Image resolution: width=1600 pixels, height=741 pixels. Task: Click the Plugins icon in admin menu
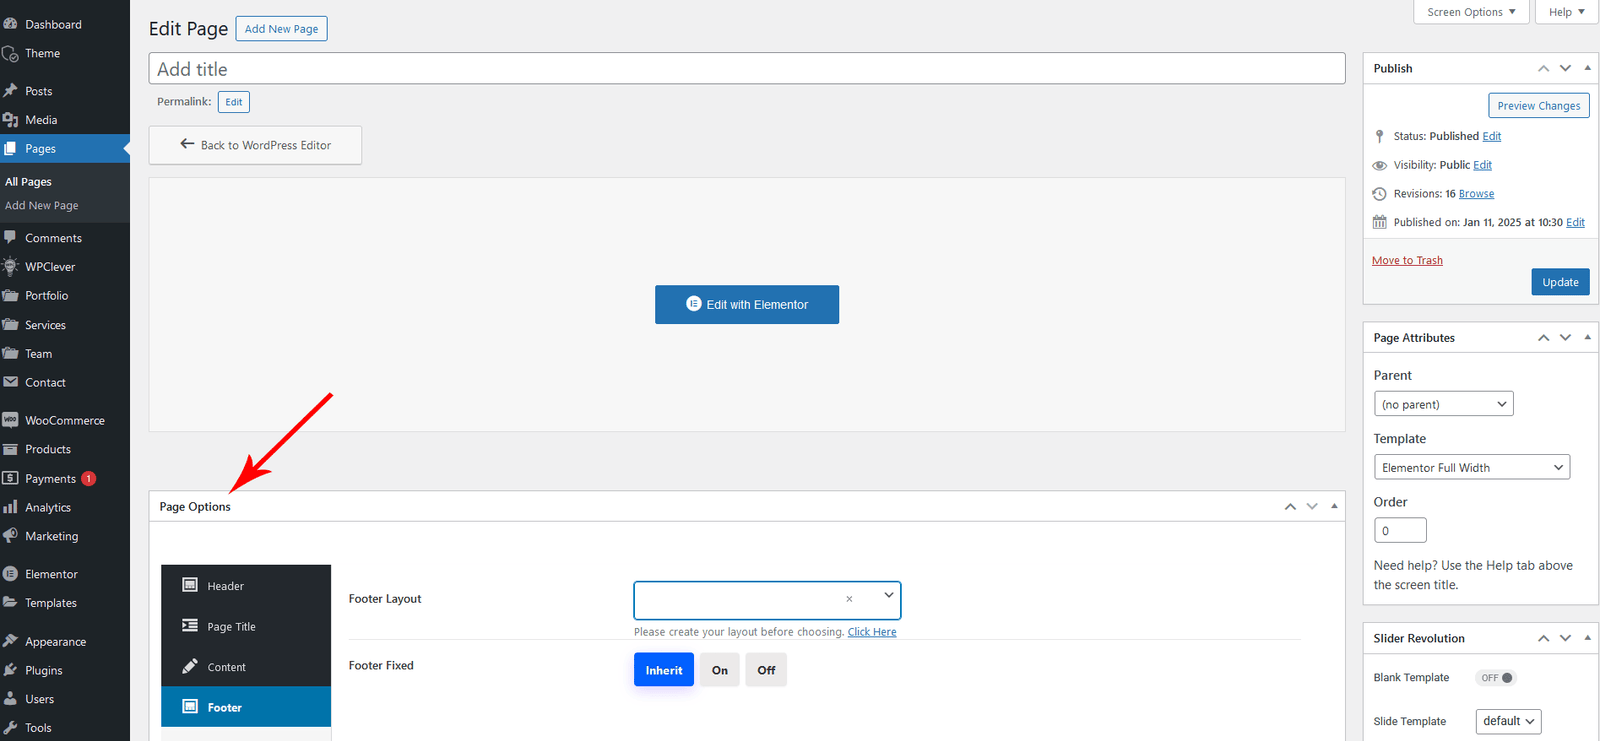pos(10,670)
